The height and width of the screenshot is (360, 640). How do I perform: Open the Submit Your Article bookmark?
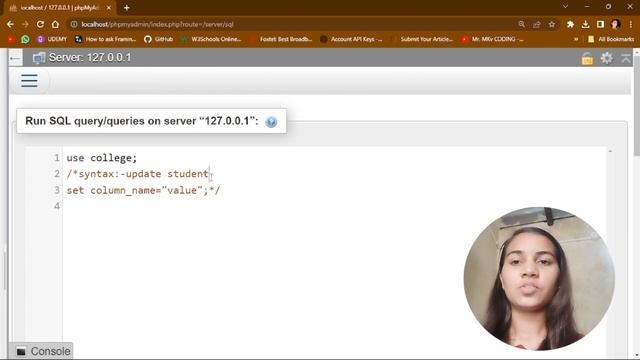422,39
